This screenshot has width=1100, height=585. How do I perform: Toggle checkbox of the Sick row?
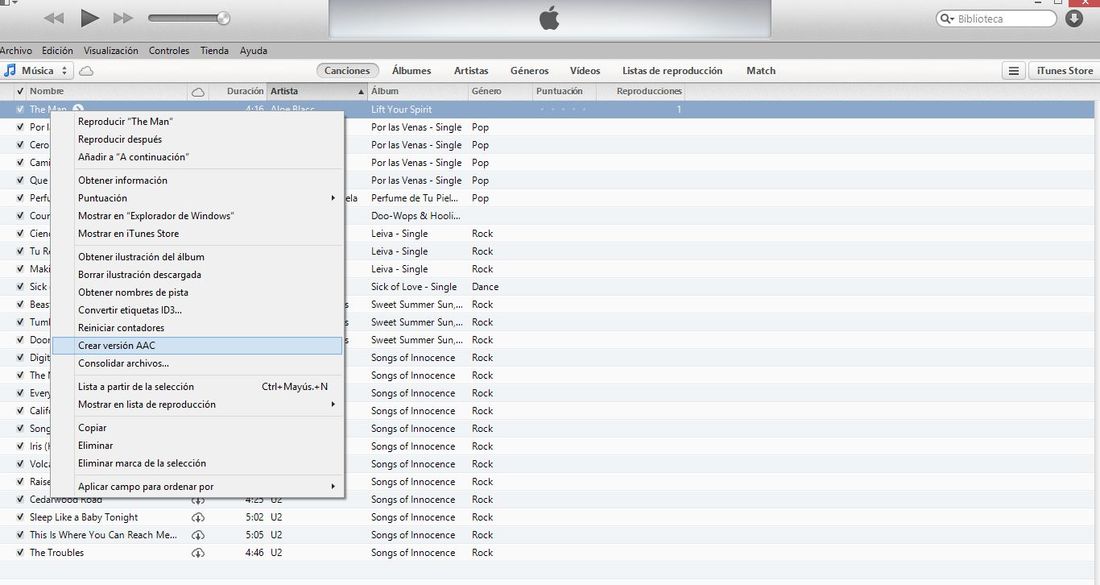(20, 287)
